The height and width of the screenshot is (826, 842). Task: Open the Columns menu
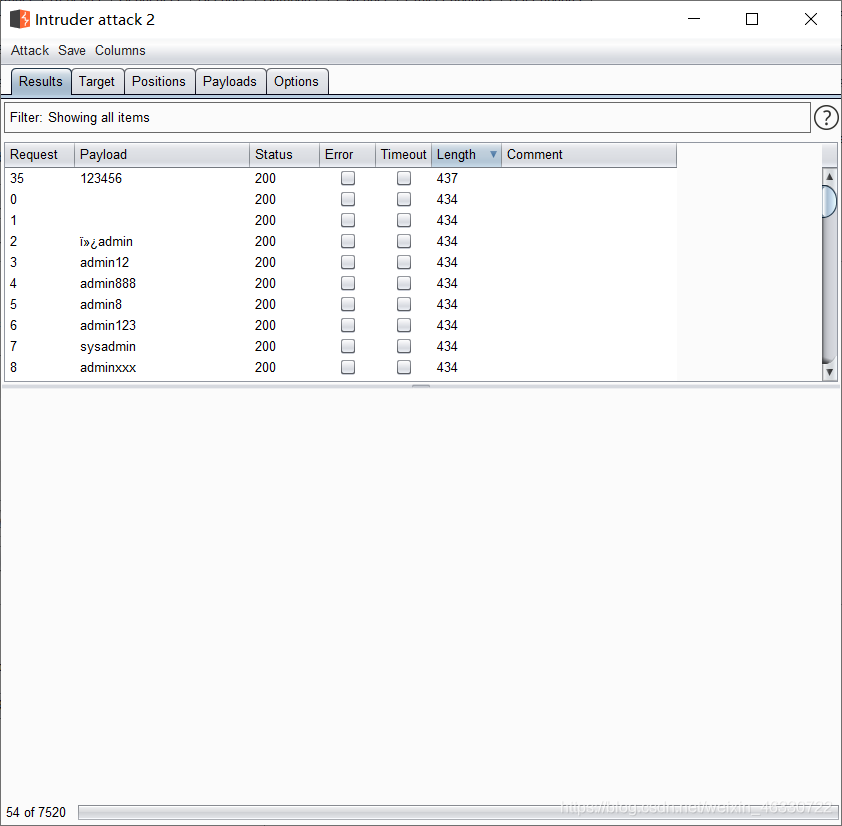(120, 50)
